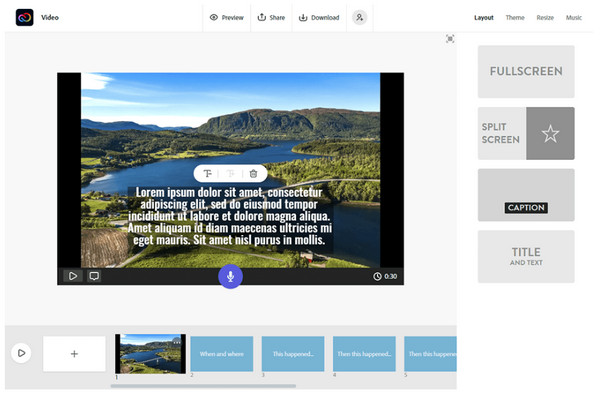
Task: Add a new slide with plus tile
Action: point(74,354)
